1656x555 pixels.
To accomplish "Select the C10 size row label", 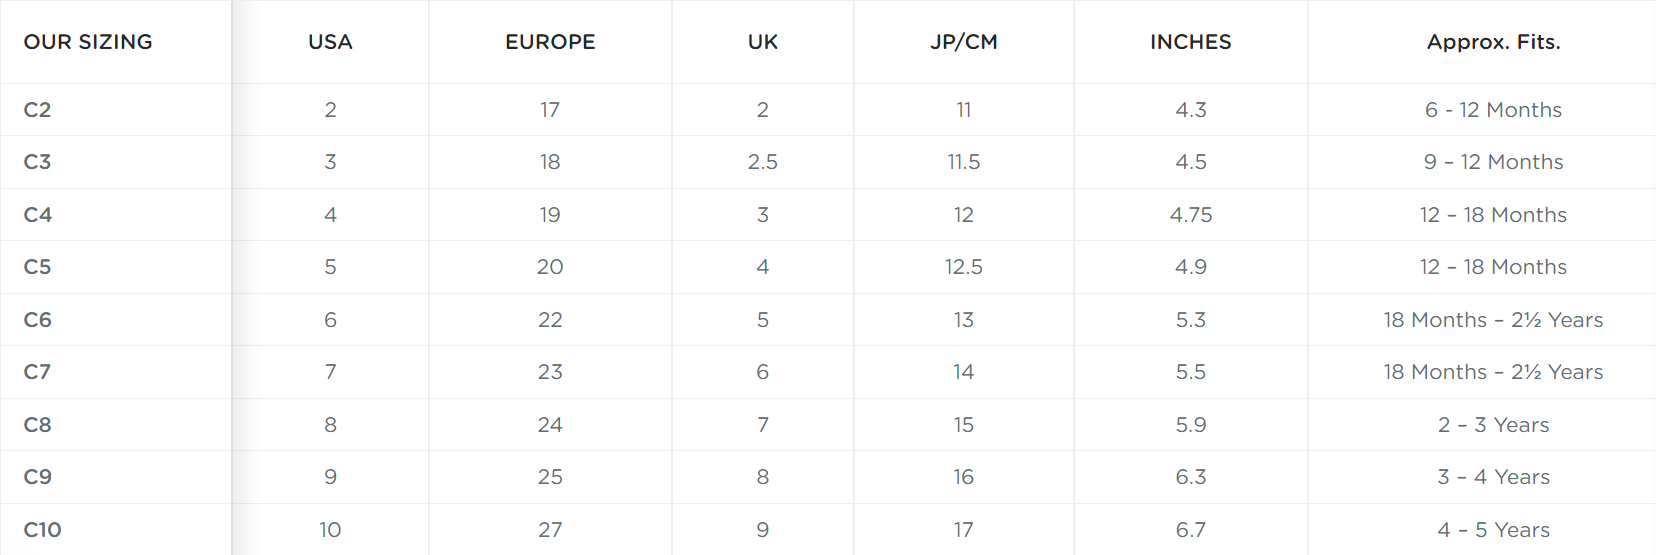I will [43, 530].
